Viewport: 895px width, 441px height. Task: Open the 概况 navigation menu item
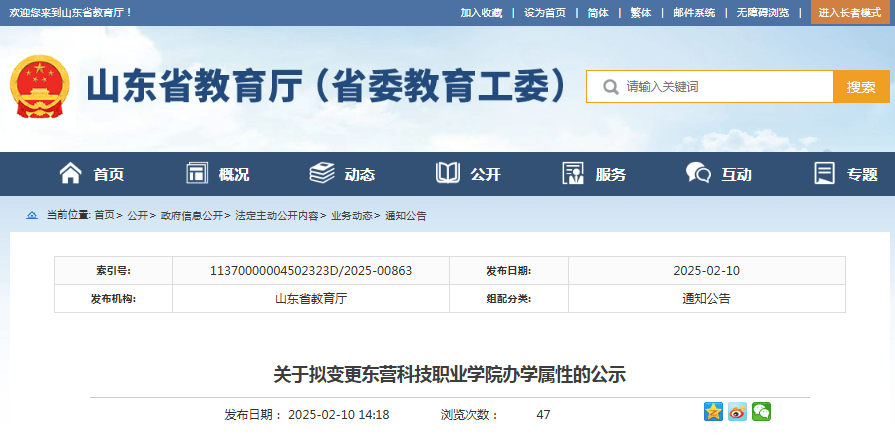[x=234, y=175]
